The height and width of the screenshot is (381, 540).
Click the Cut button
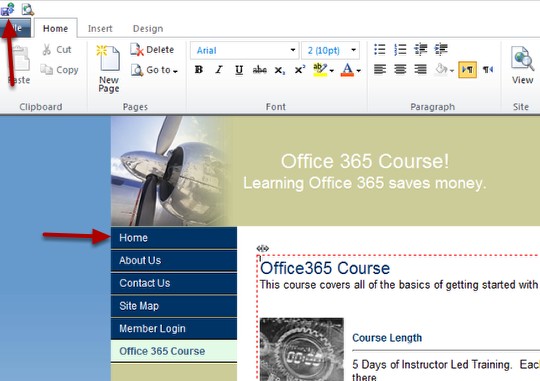57,50
